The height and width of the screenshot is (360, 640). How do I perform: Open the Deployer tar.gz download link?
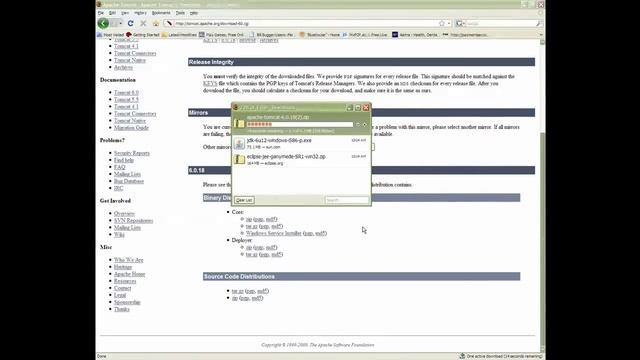(251, 254)
